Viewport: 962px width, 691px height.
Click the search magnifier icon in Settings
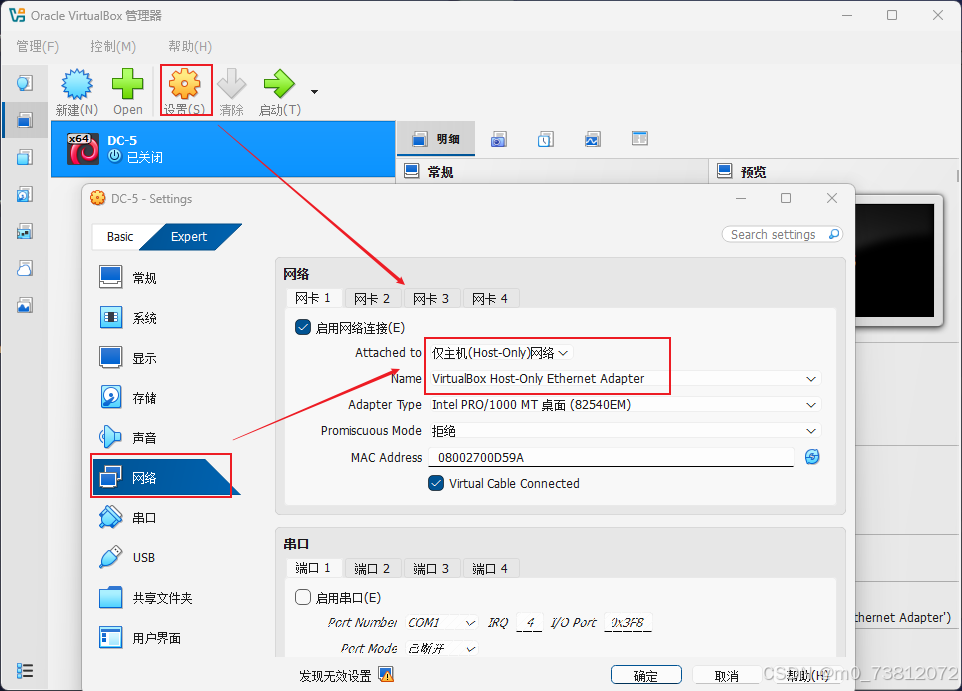tap(834, 234)
